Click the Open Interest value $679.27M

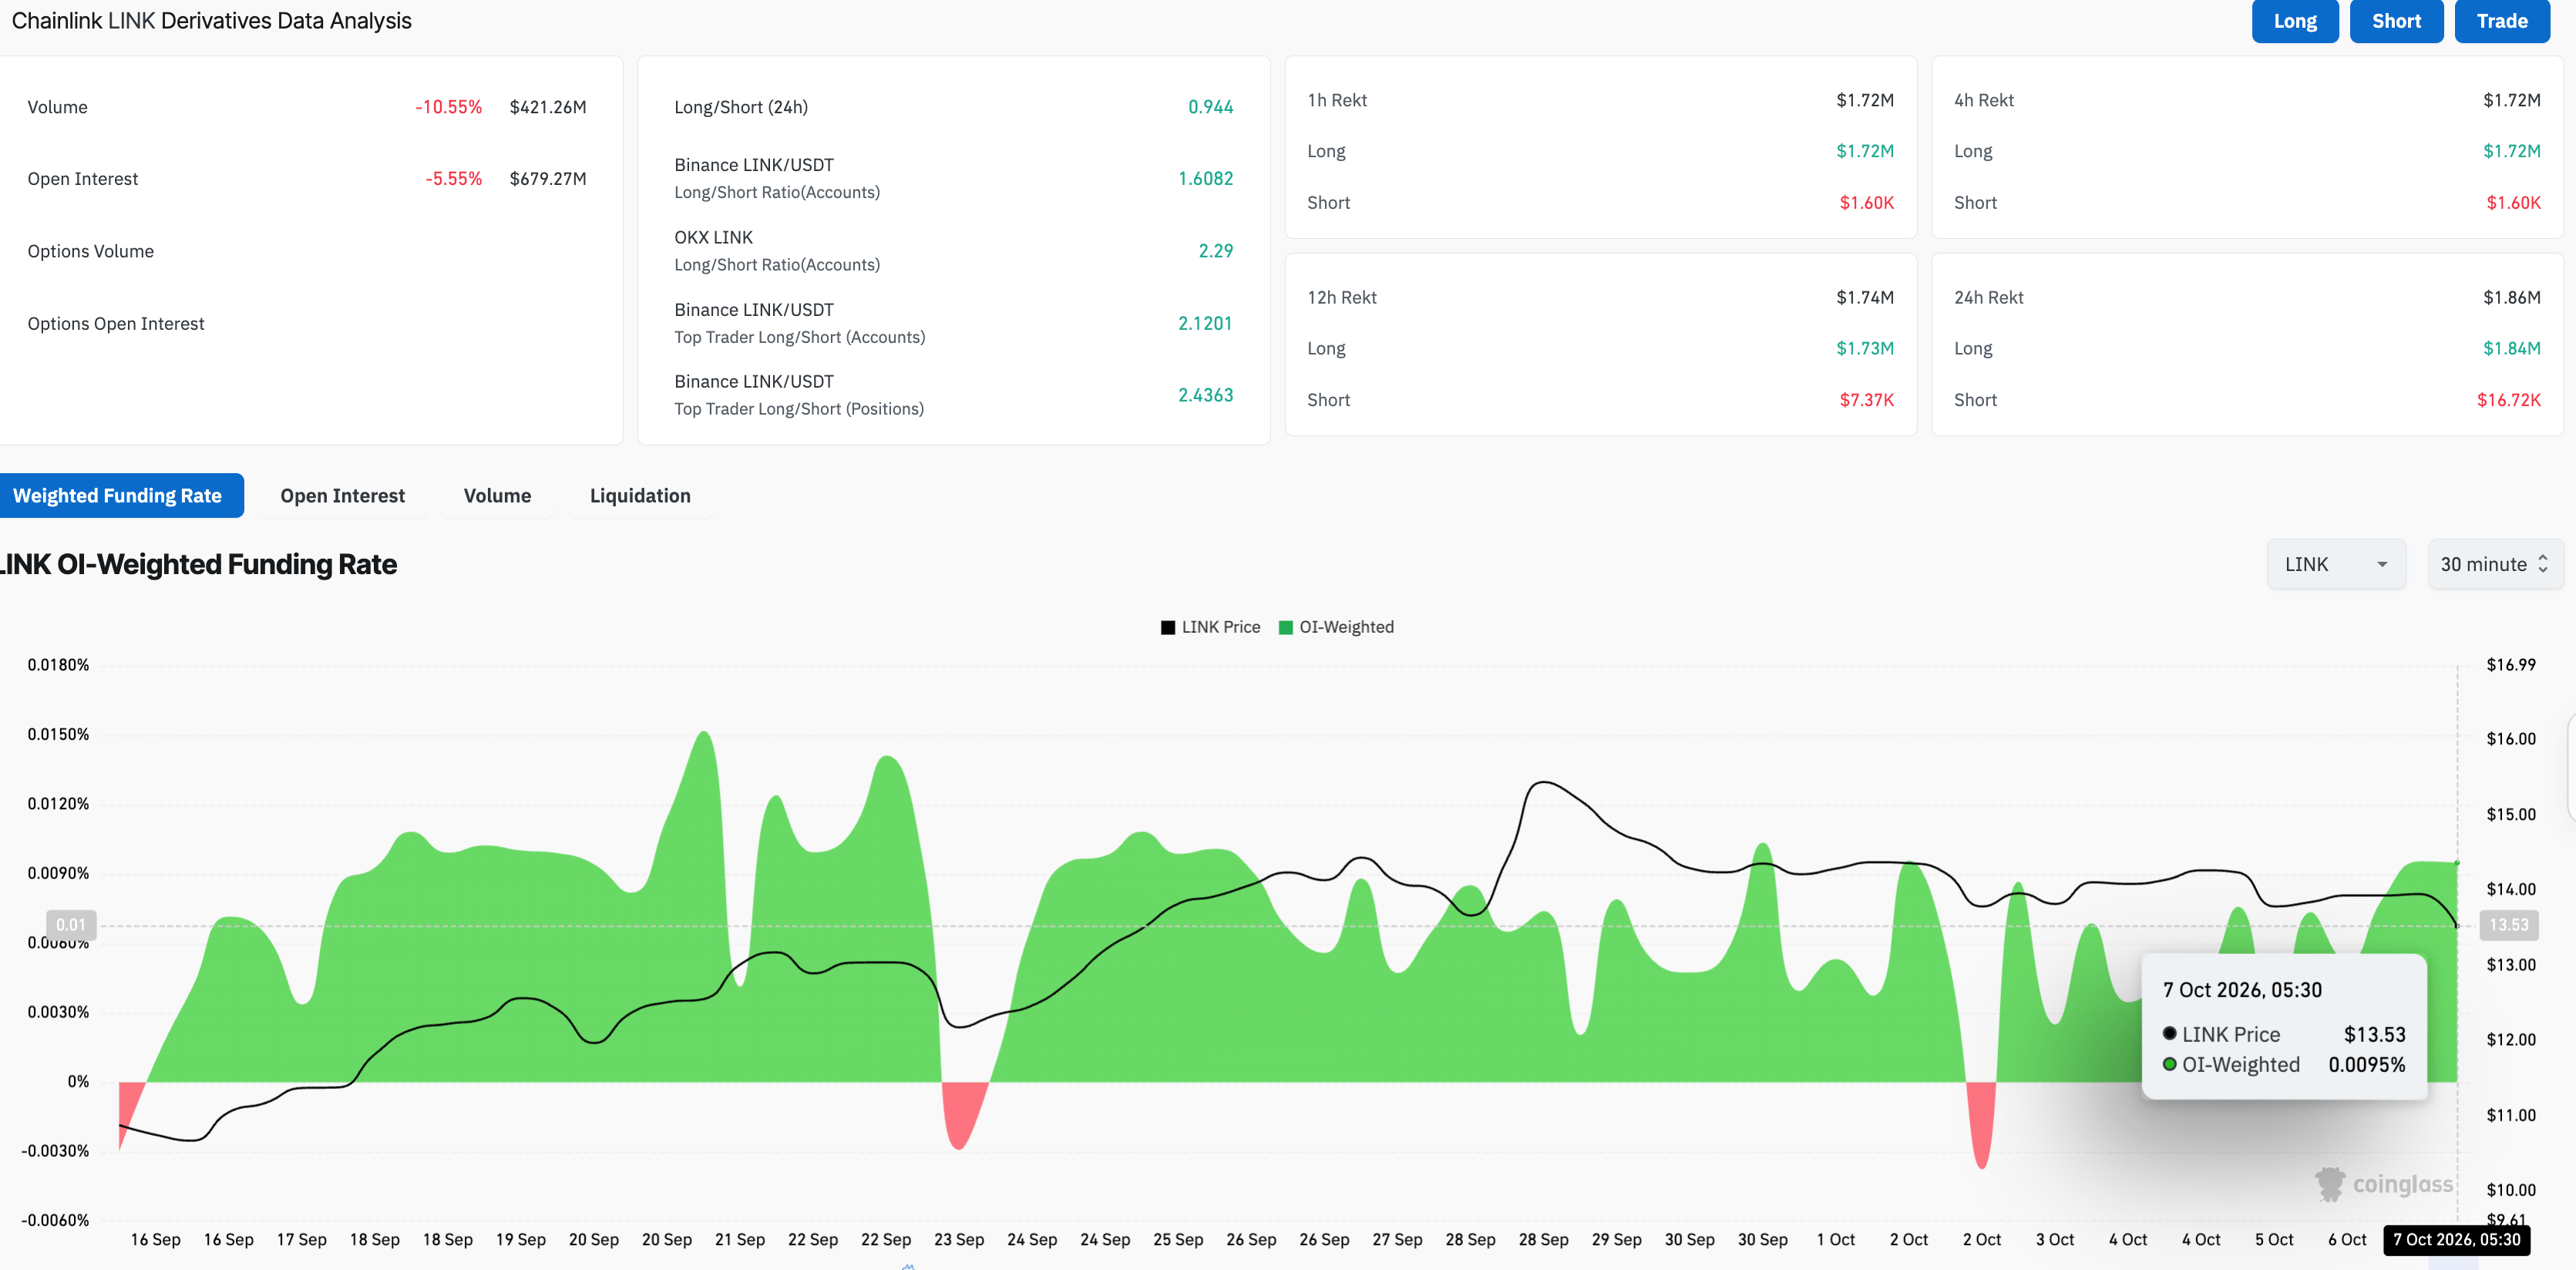pos(548,179)
